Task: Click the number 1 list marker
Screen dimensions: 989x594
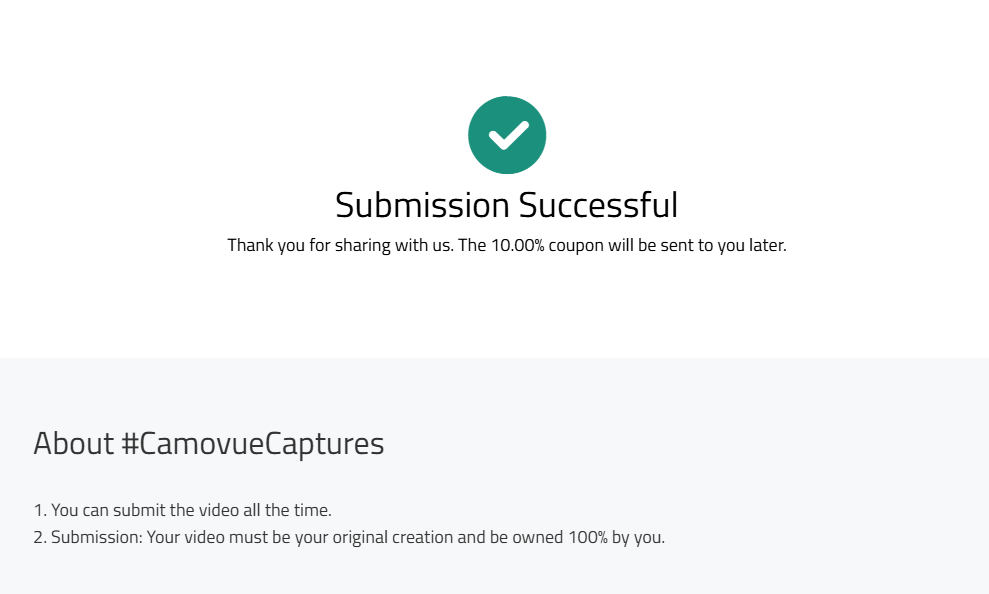Action: pyautogui.click(x=40, y=510)
